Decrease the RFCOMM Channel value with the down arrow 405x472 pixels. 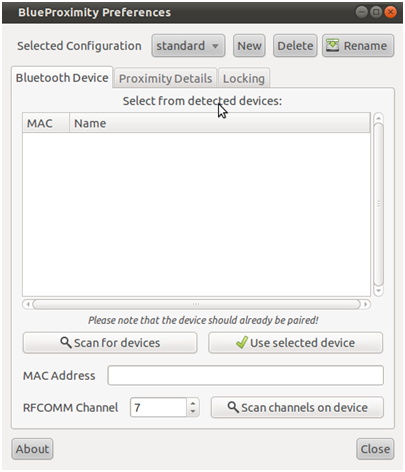coord(193,411)
